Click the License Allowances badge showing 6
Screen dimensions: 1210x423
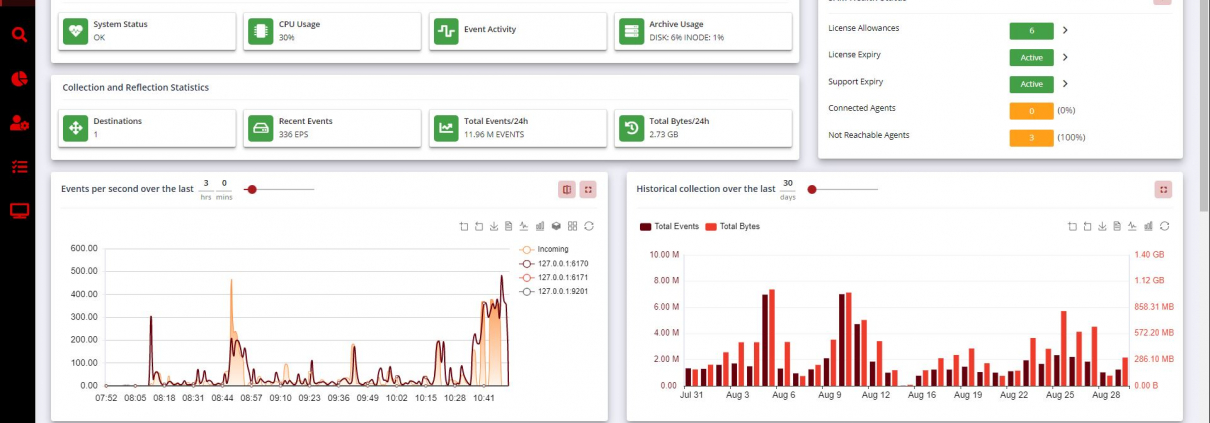(1031, 31)
